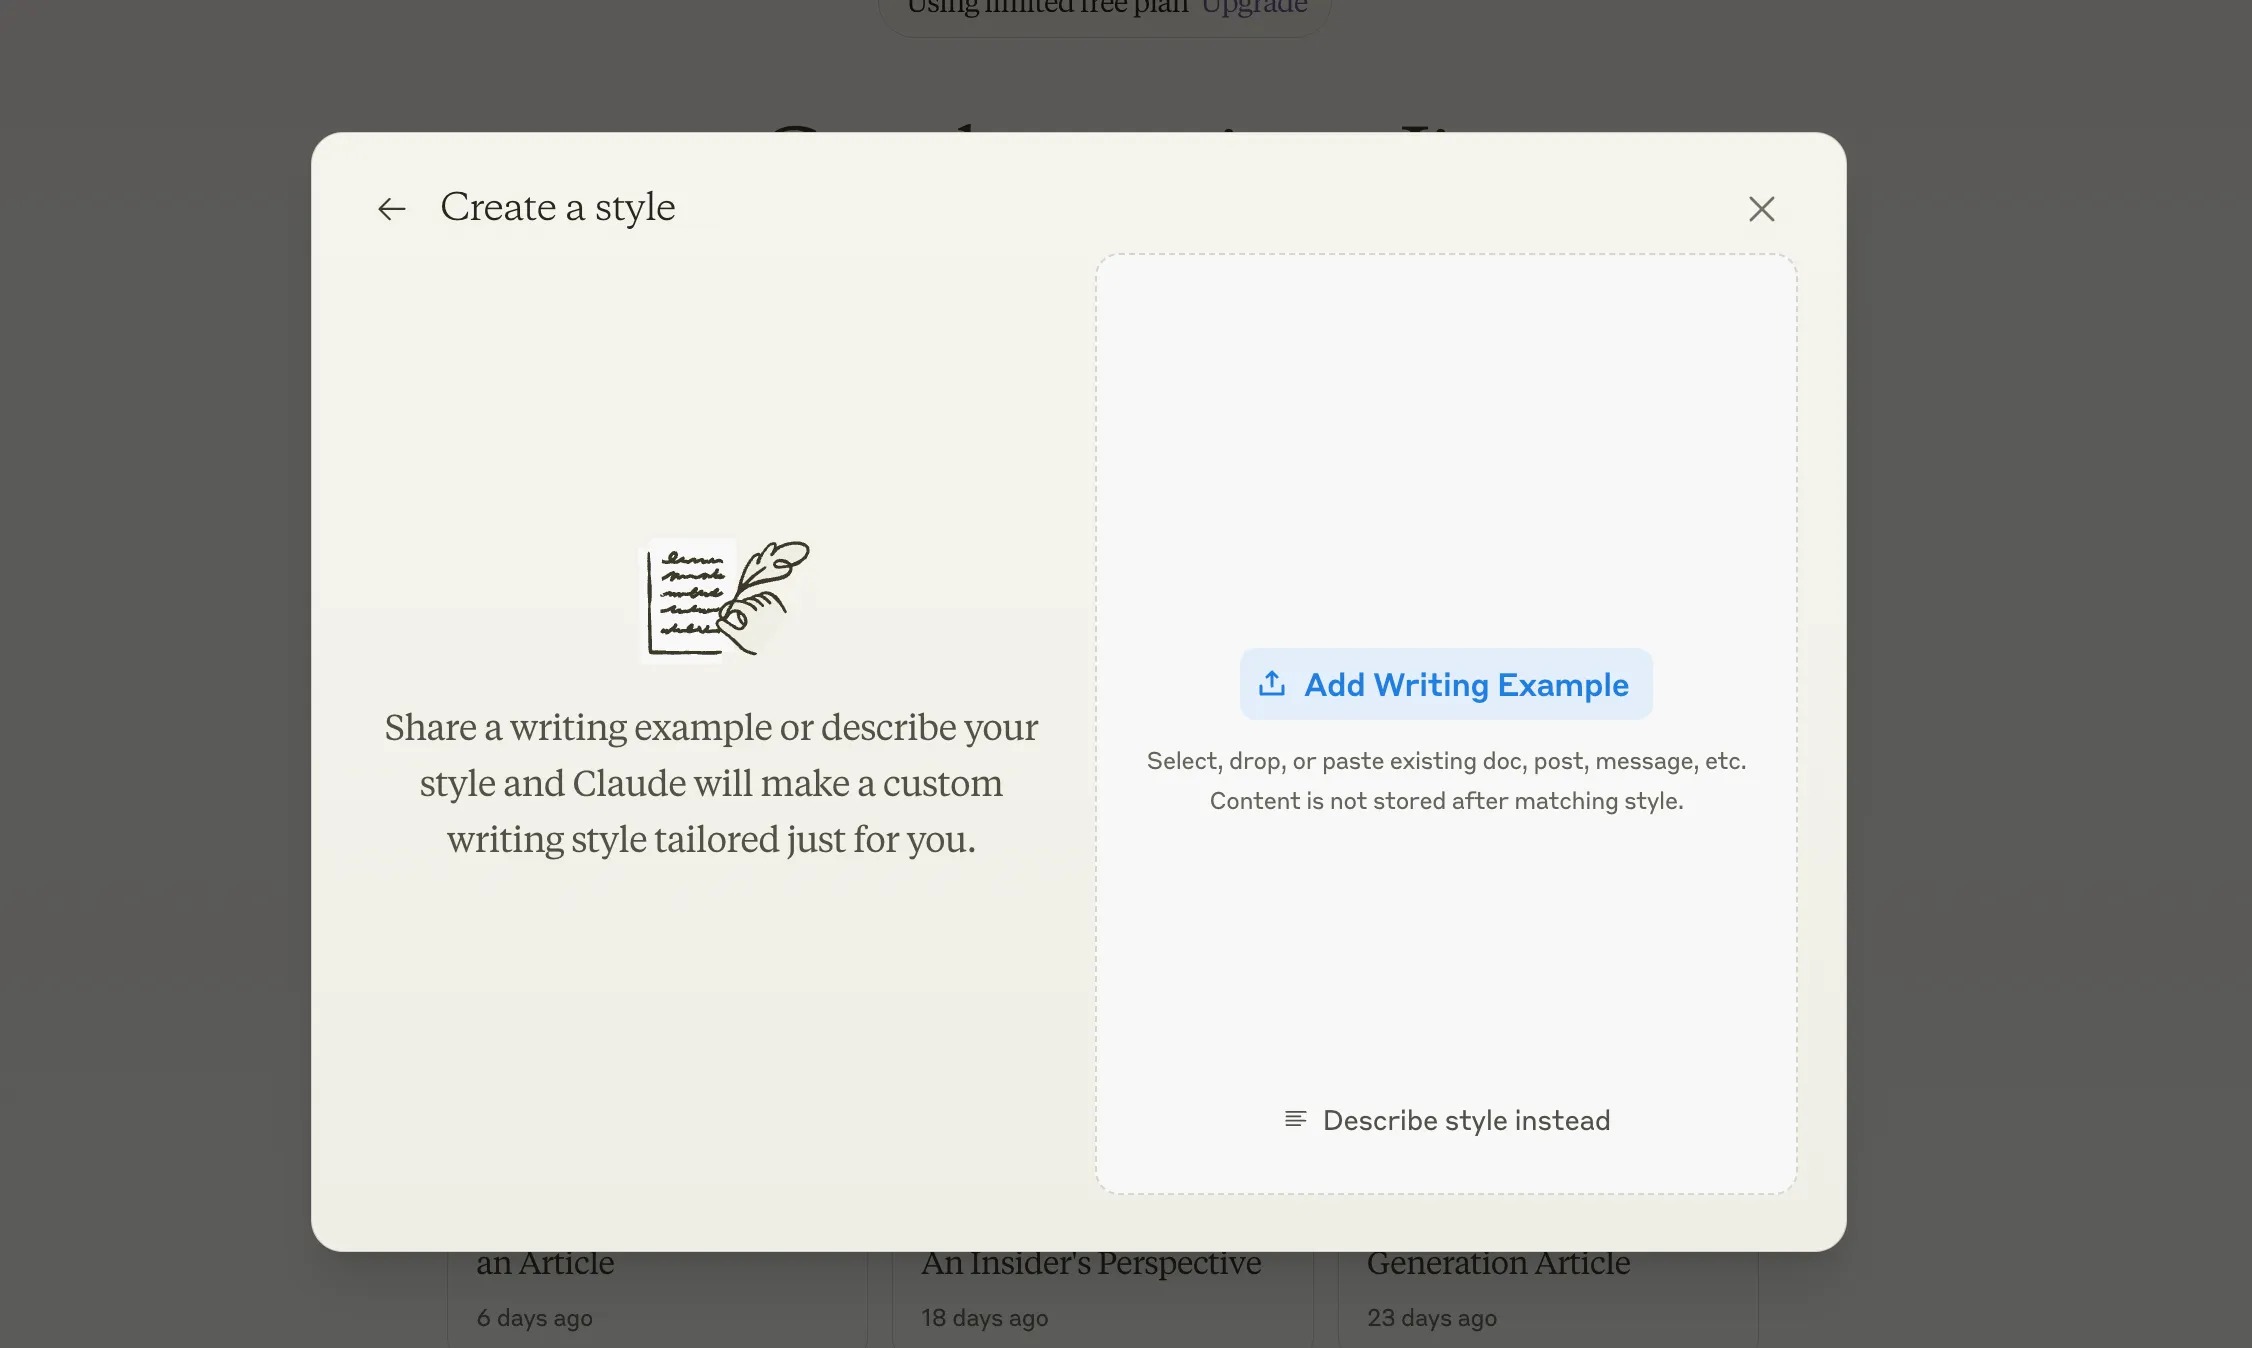Click 'Content is not stored' notice text
2252x1348 pixels.
click(x=1445, y=801)
